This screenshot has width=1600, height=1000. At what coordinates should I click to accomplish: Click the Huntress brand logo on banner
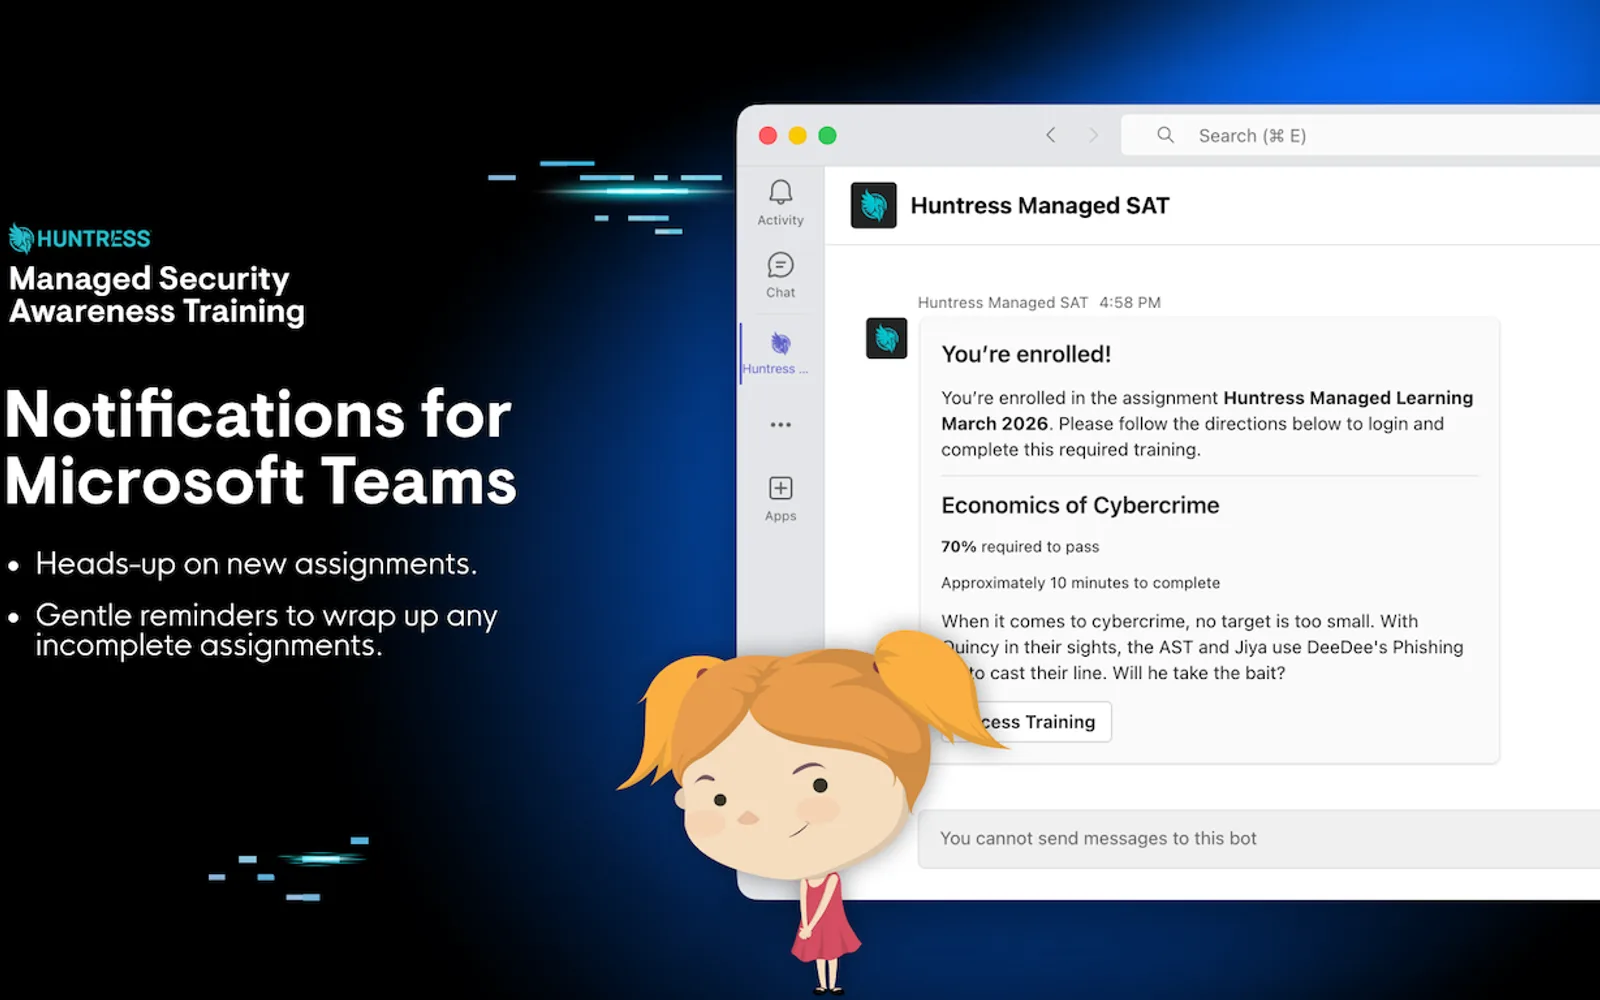80,238
